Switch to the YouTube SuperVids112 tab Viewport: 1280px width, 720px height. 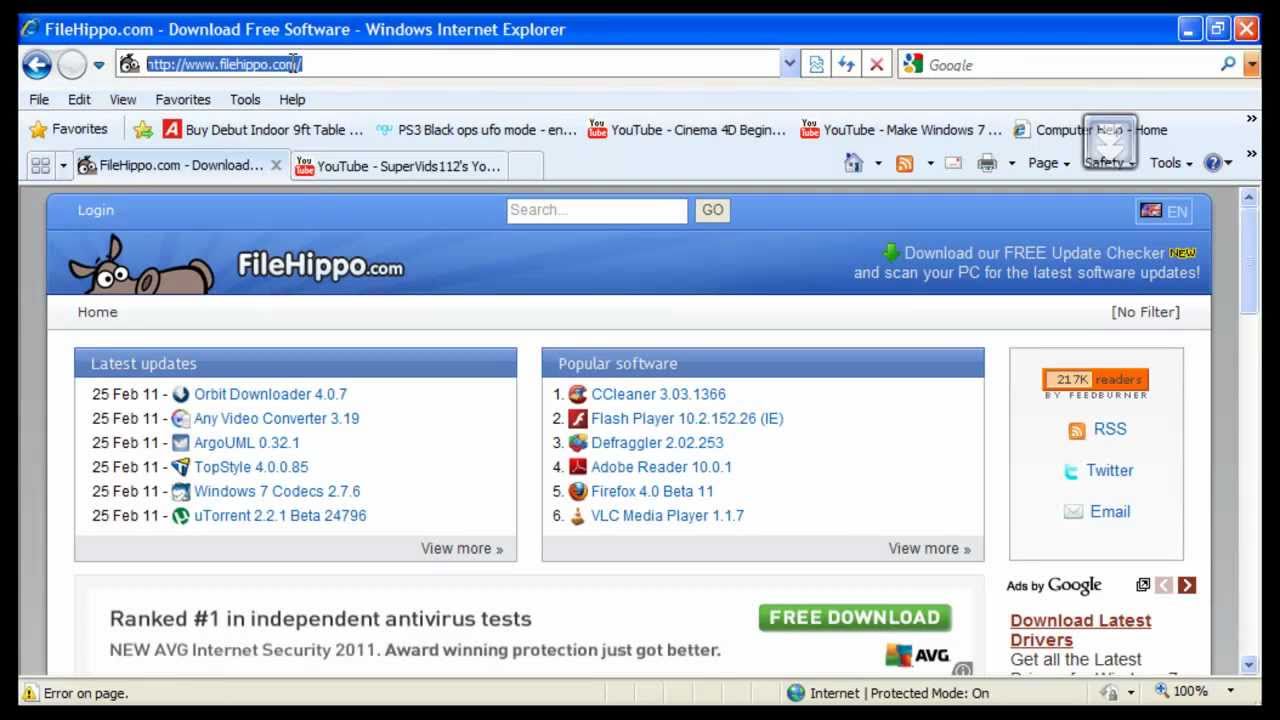(399, 166)
